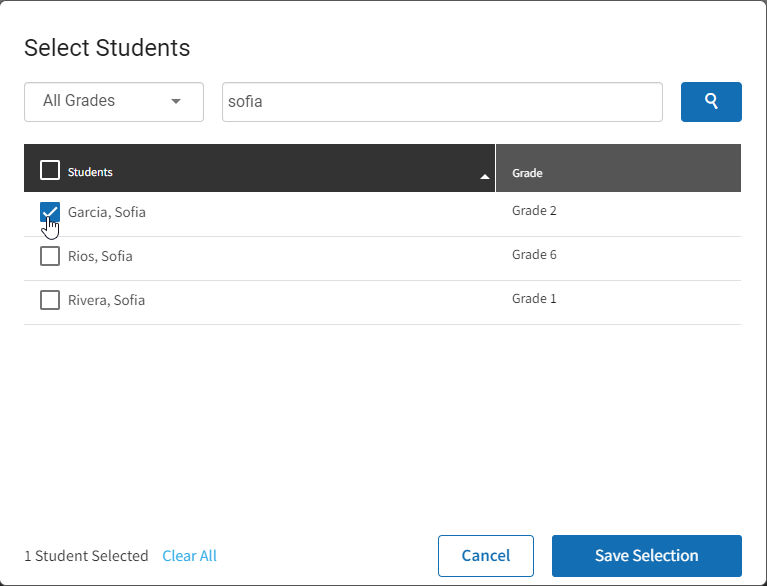The height and width of the screenshot is (586, 767).
Task: Click the magnifying glass search button
Action: click(x=711, y=102)
